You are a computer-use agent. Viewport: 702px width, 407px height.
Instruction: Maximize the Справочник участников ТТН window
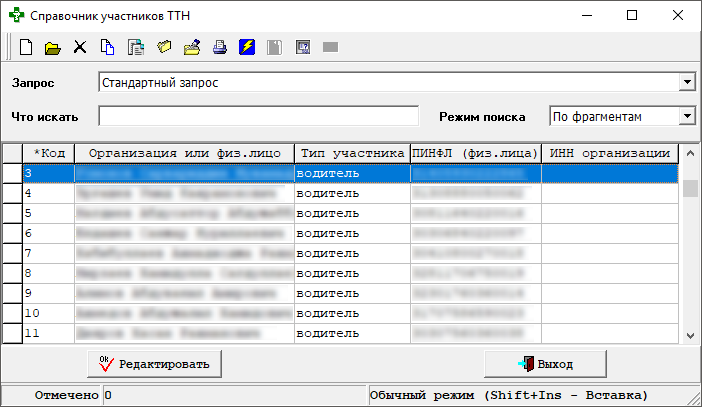pyautogui.click(x=632, y=15)
